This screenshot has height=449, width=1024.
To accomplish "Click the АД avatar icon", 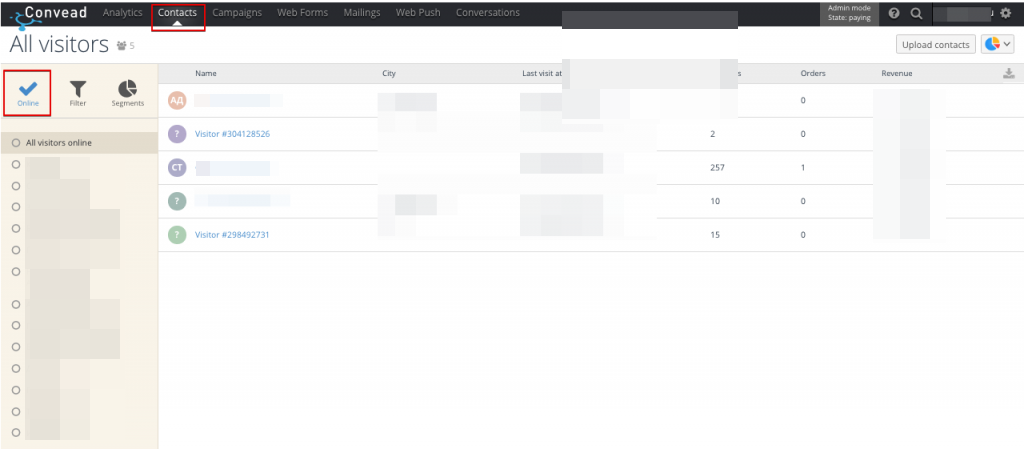I will 177,101.
